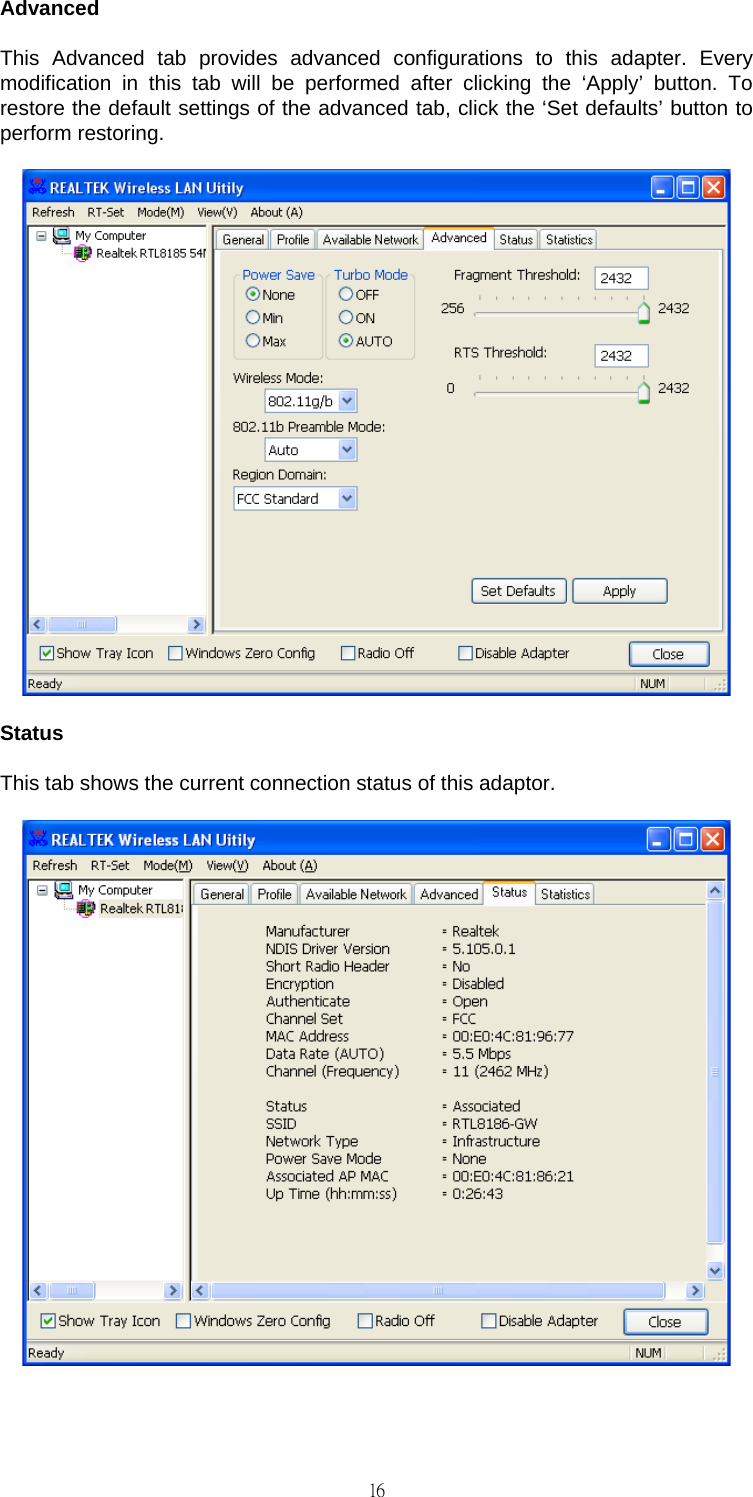Enable Windows Zero Config in Advanced window

(175, 653)
